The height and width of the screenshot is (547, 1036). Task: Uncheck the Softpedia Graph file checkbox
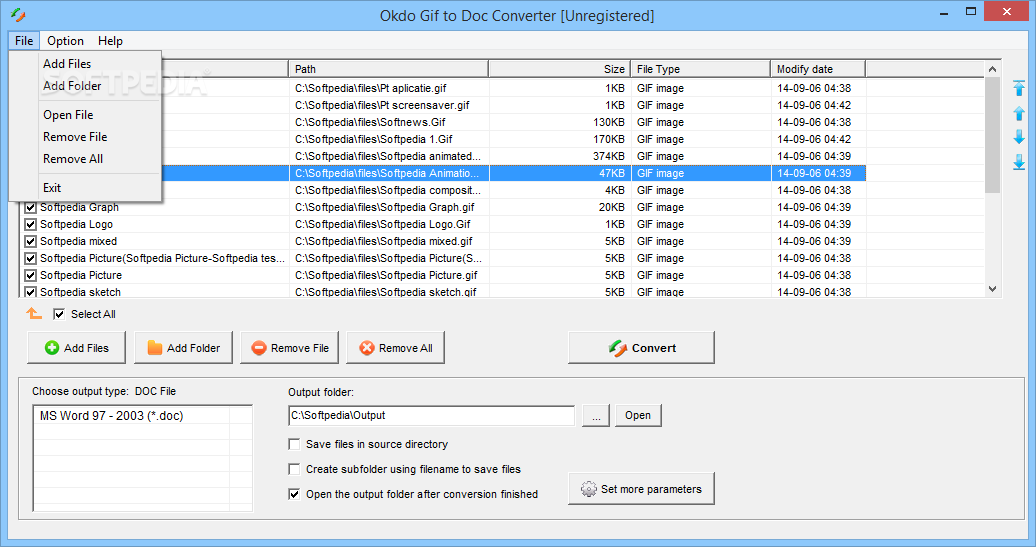[30, 207]
